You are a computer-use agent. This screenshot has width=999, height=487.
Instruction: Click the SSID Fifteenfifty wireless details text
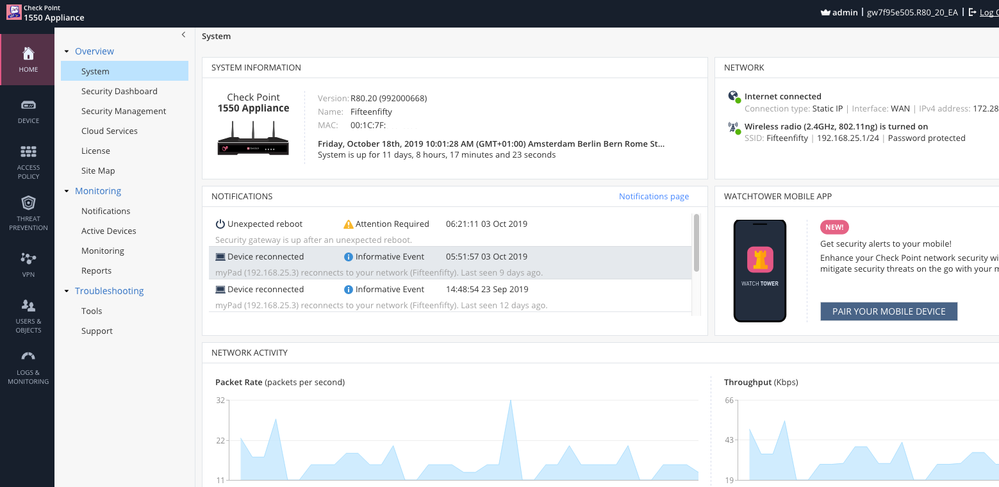[855, 138]
